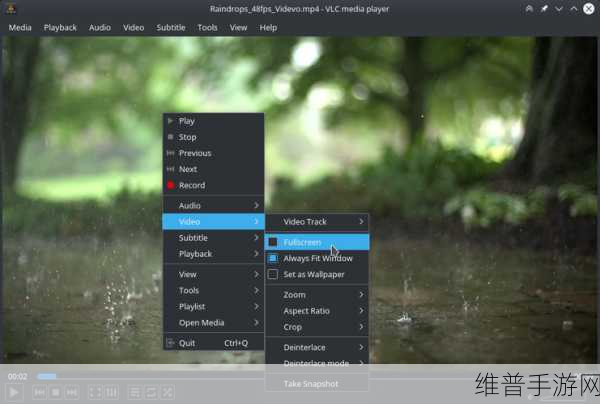Open the Aspect Ratio submenu
The height and width of the screenshot is (404, 600).
tap(317, 311)
